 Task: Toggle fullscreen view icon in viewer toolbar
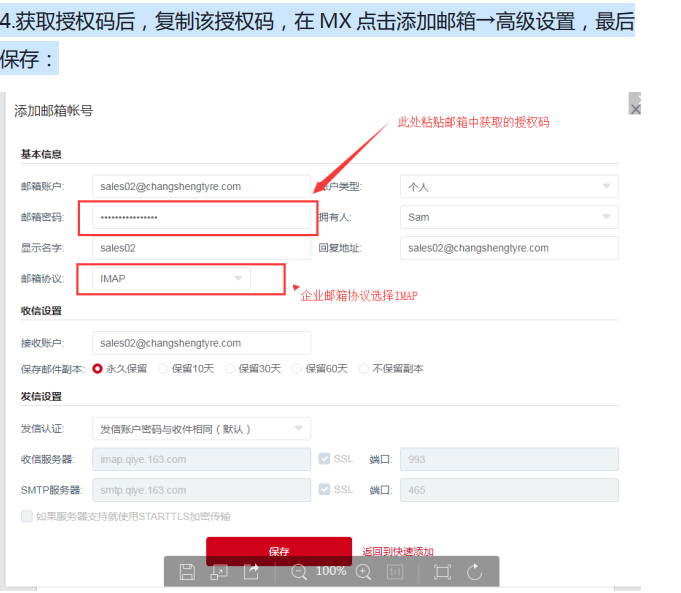(x=442, y=571)
